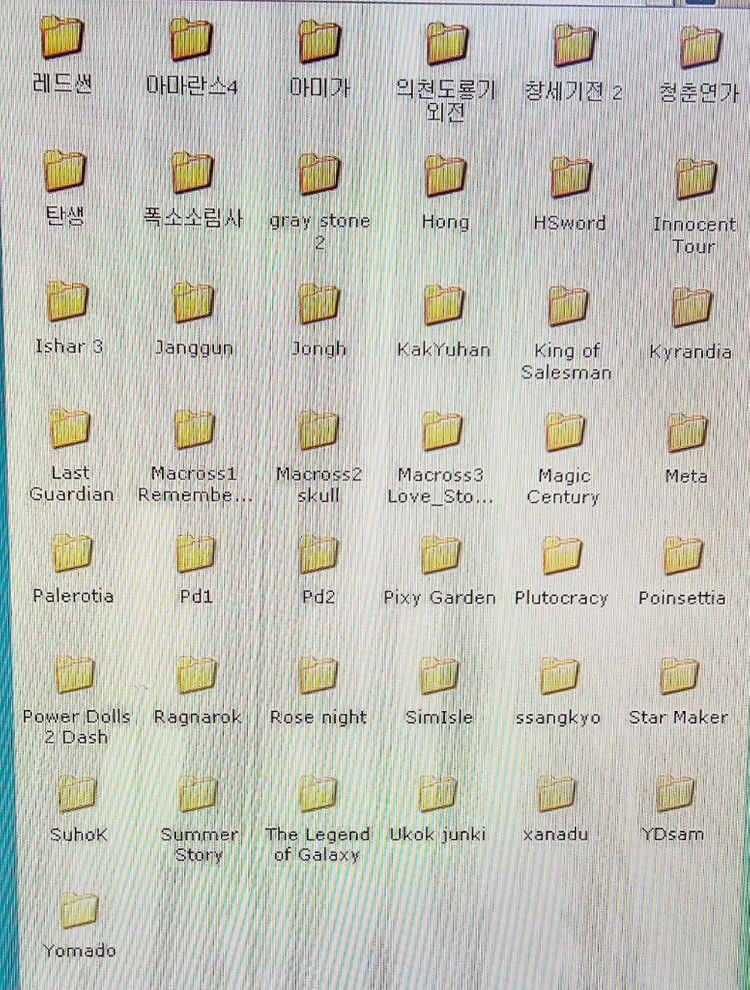
Task: Click the Magic Century folder
Action: (565, 431)
